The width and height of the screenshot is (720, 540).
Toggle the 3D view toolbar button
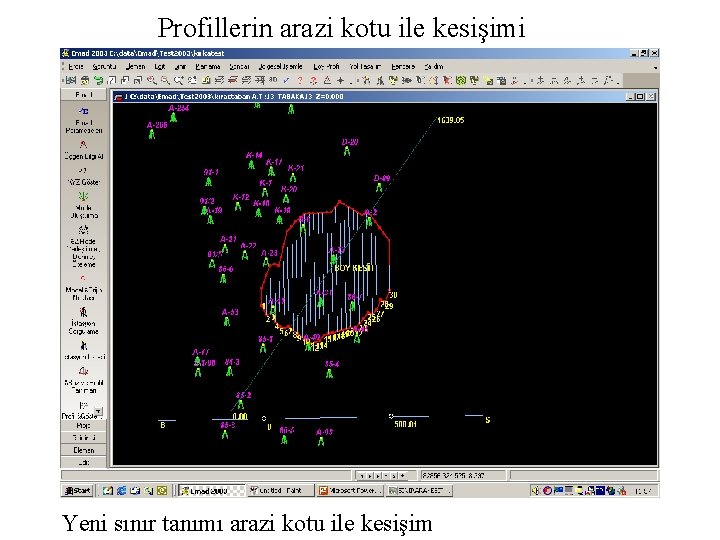[273, 80]
